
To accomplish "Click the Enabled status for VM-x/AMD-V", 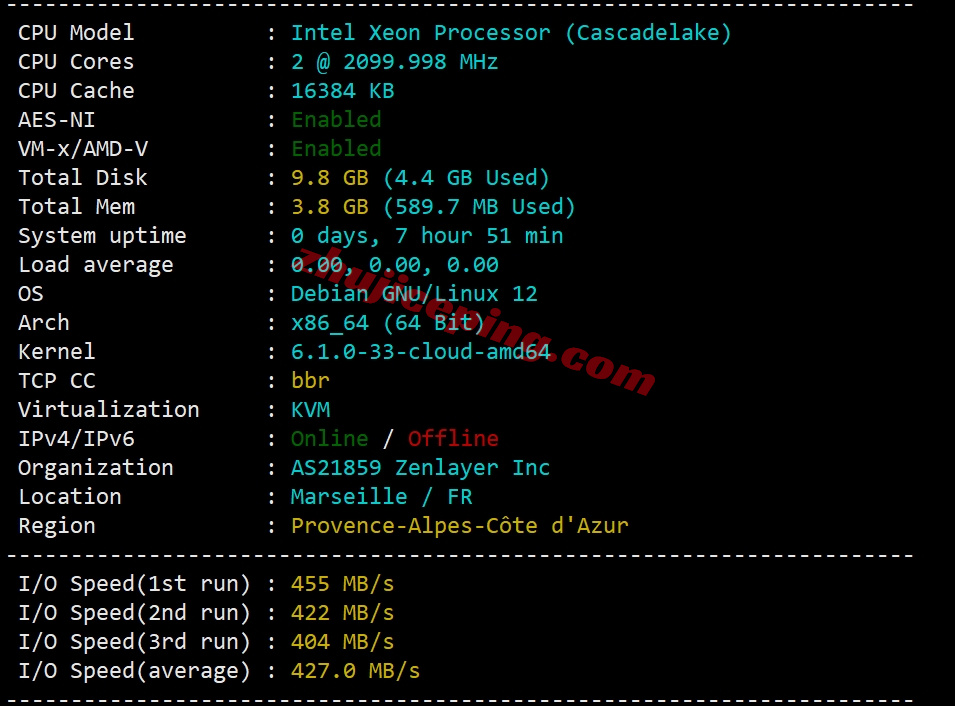I will (x=336, y=149).
